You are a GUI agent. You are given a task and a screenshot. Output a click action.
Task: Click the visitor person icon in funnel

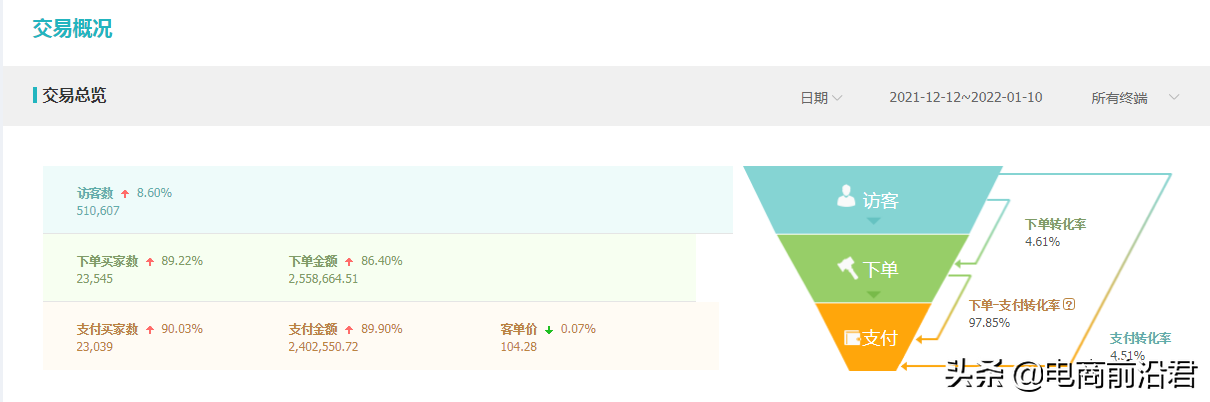pyautogui.click(x=846, y=196)
